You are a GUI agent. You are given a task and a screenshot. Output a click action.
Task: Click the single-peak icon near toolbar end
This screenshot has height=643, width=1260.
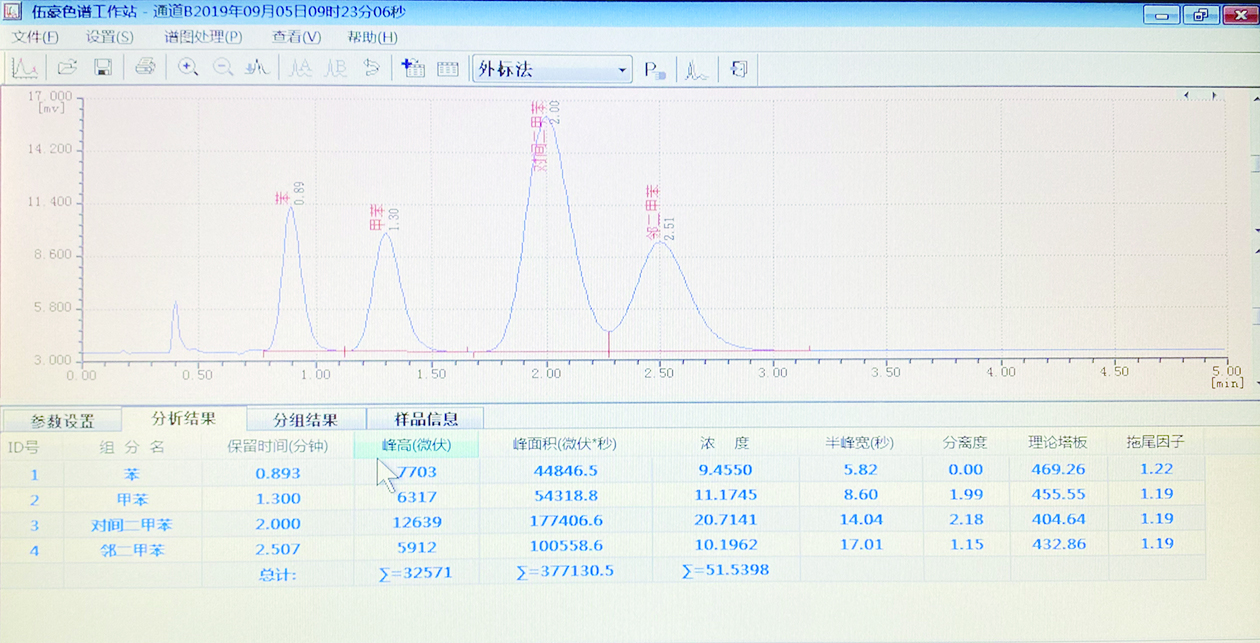click(x=697, y=70)
